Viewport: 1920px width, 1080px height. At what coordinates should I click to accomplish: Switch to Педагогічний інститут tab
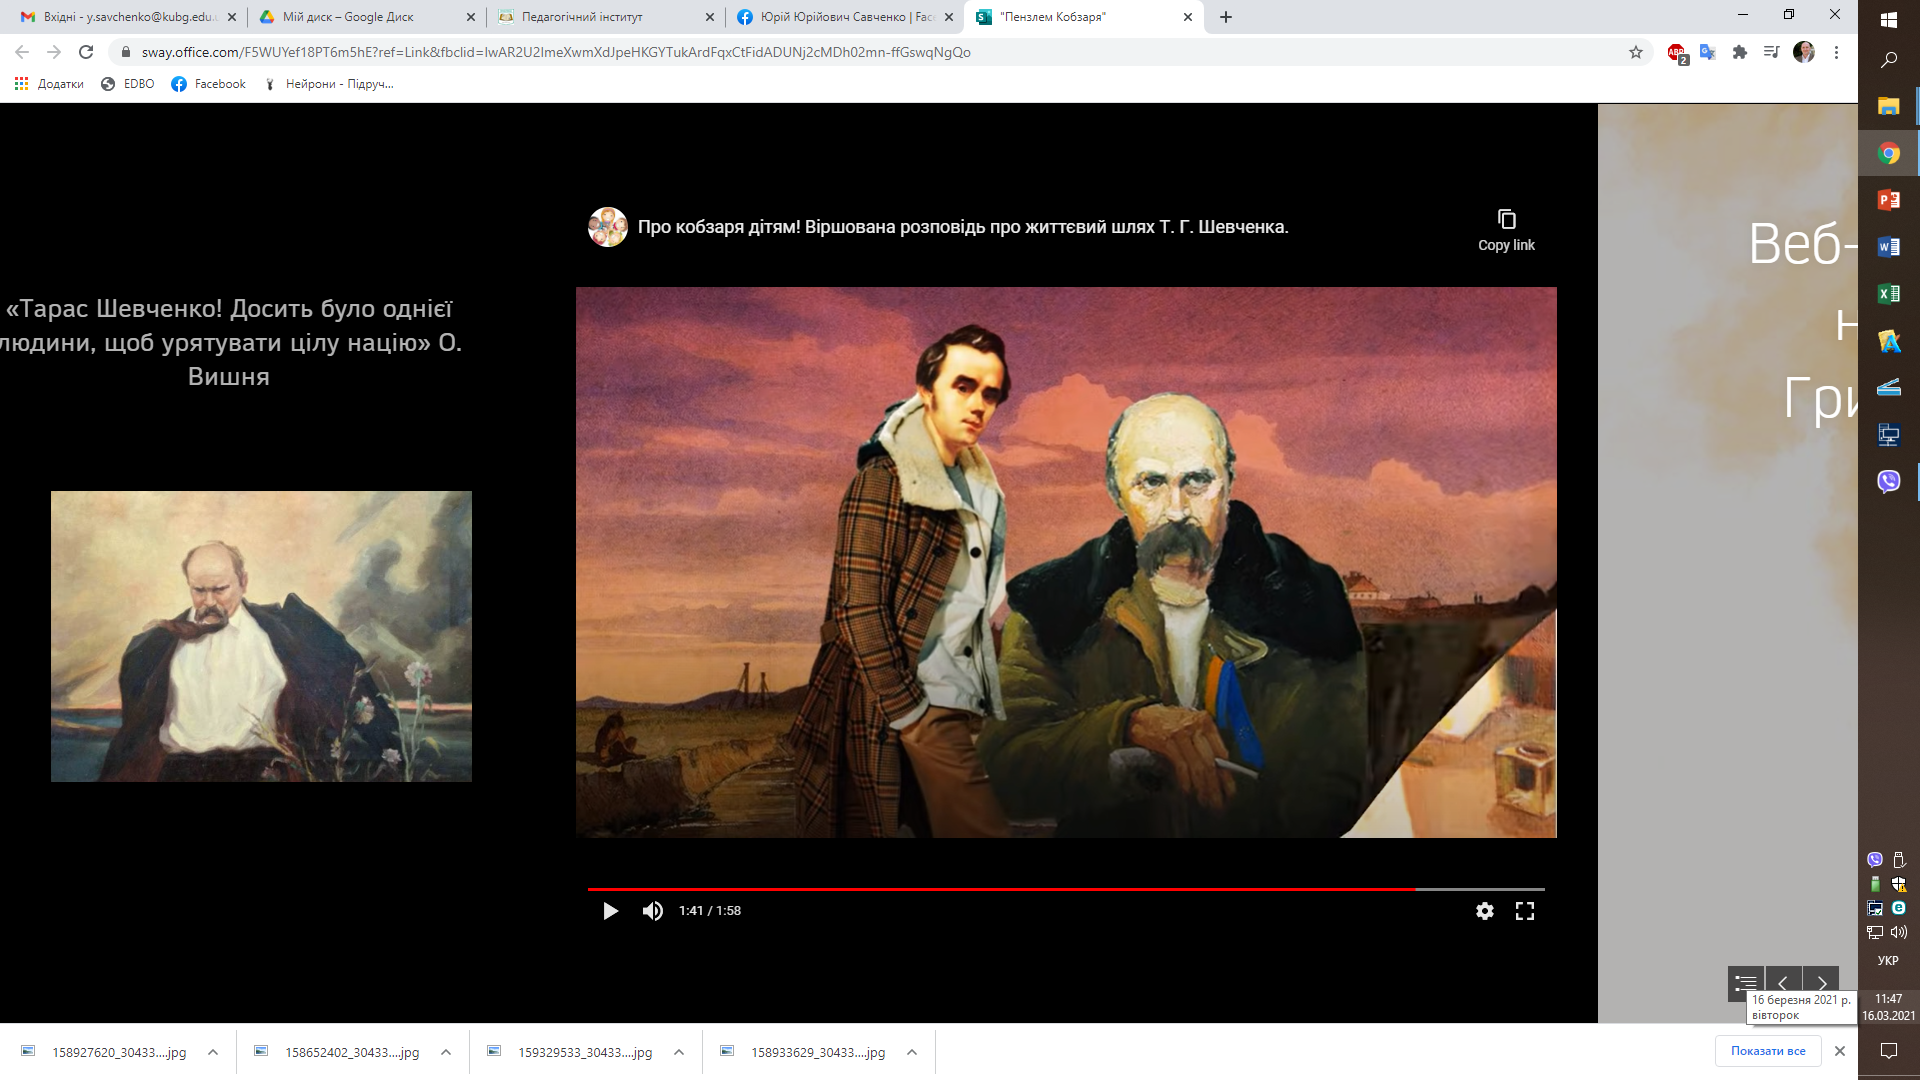coord(582,17)
